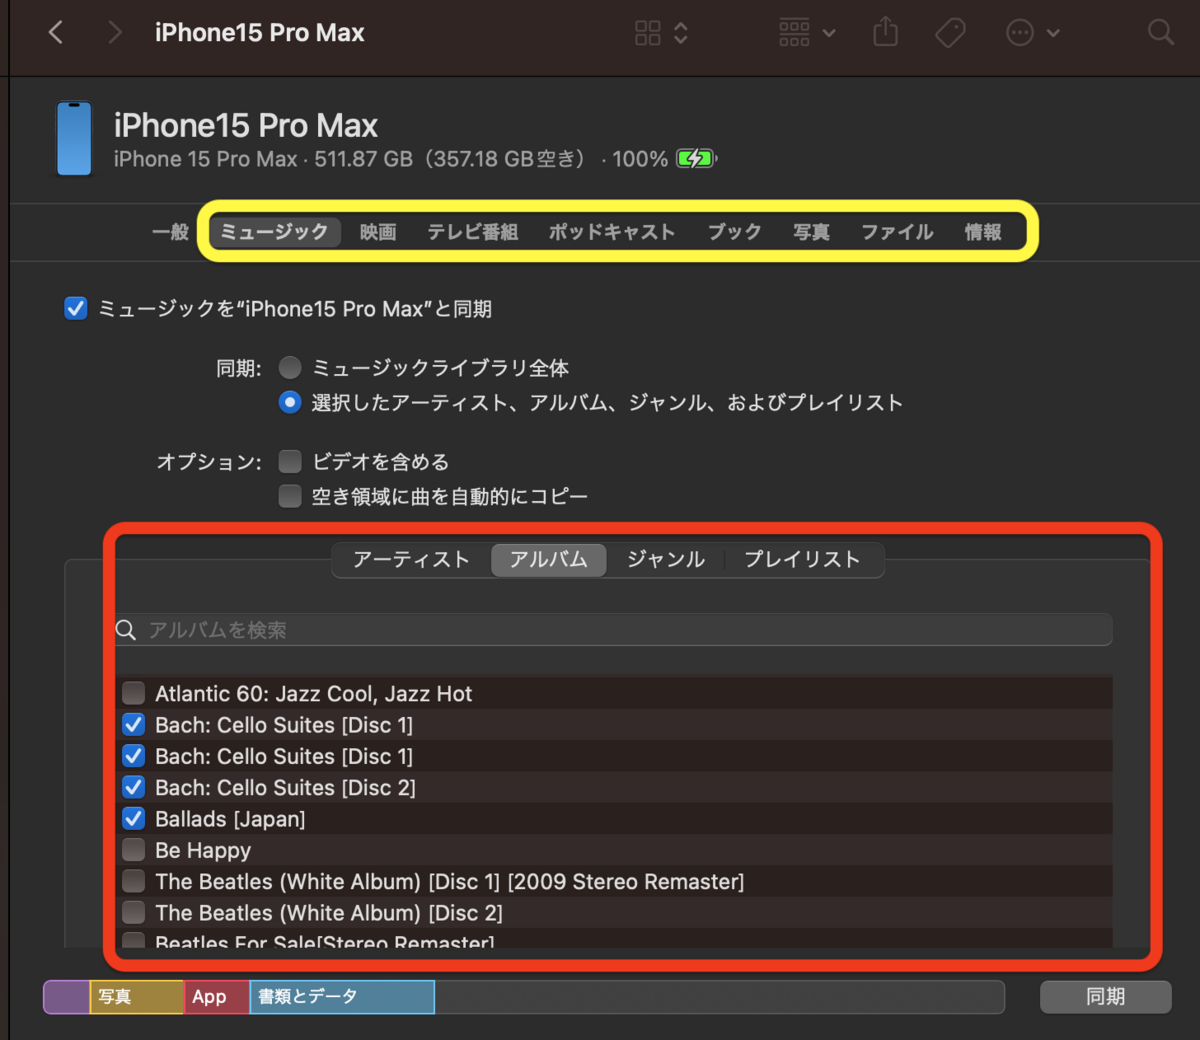Image resolution: width=1200 pixels, height=1040 pixels.
Task: Enable ビデオを含める checkbox
Action: [x=290, y=461]
